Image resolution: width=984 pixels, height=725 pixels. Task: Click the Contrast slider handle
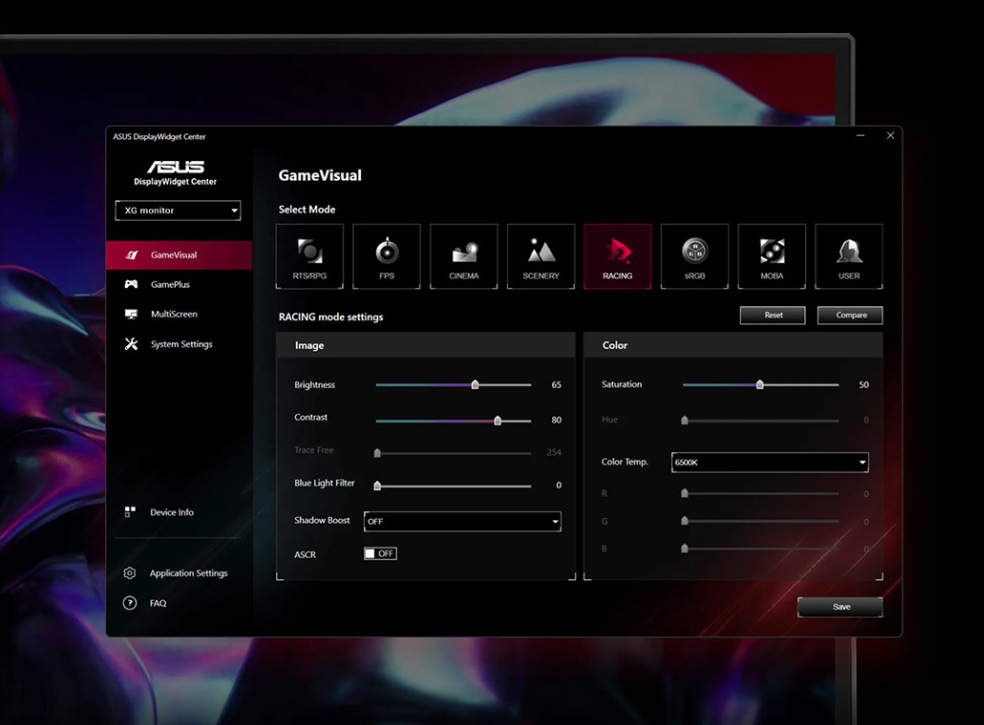pyautogui.click(x=498, y=420)
